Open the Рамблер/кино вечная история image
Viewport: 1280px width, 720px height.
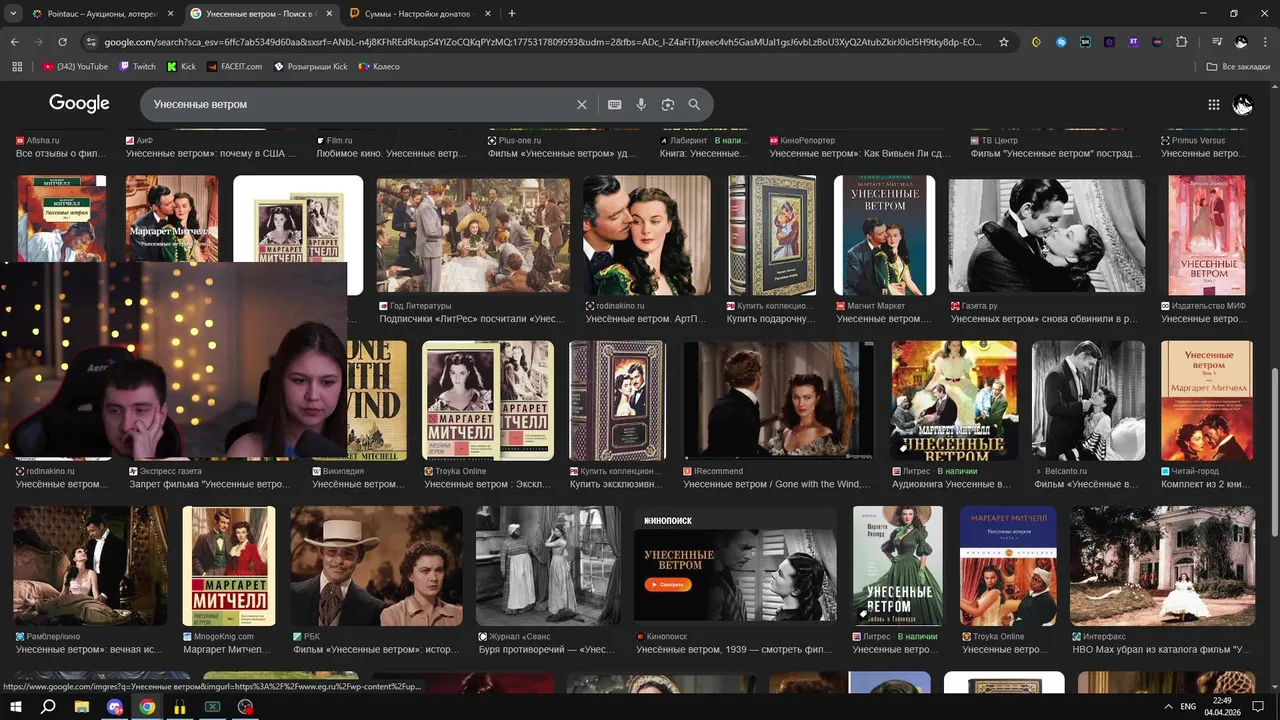91,566
